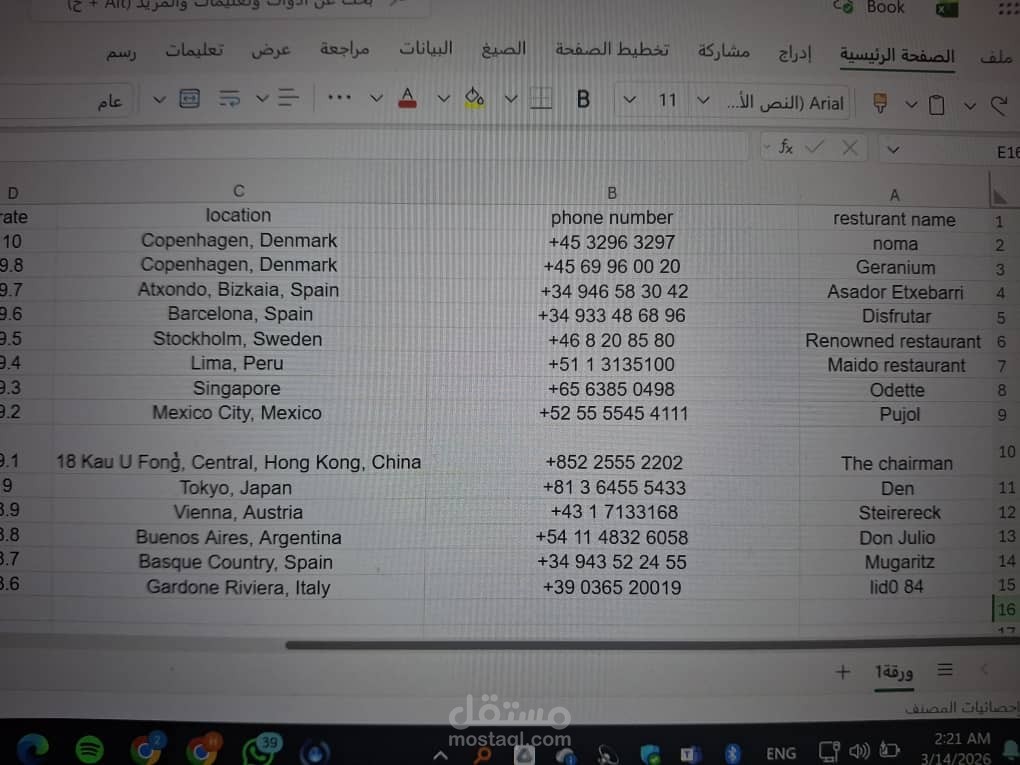The width and height of the screenshot is (1020, 765).
Task: Click the cell +39 0365 20019
Action: point(611,587)
